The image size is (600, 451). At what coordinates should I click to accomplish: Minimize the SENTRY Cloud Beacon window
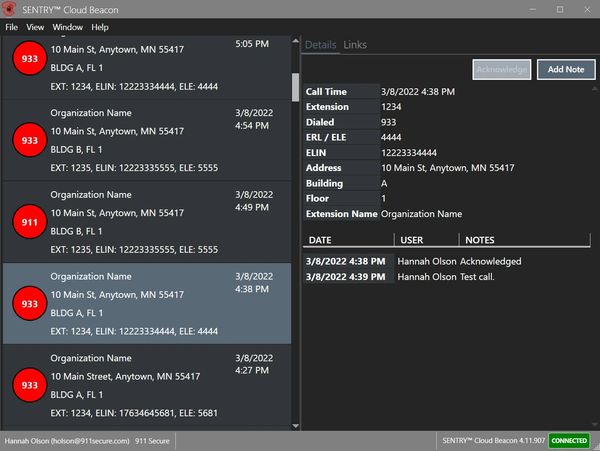click(x=532, y=10)
